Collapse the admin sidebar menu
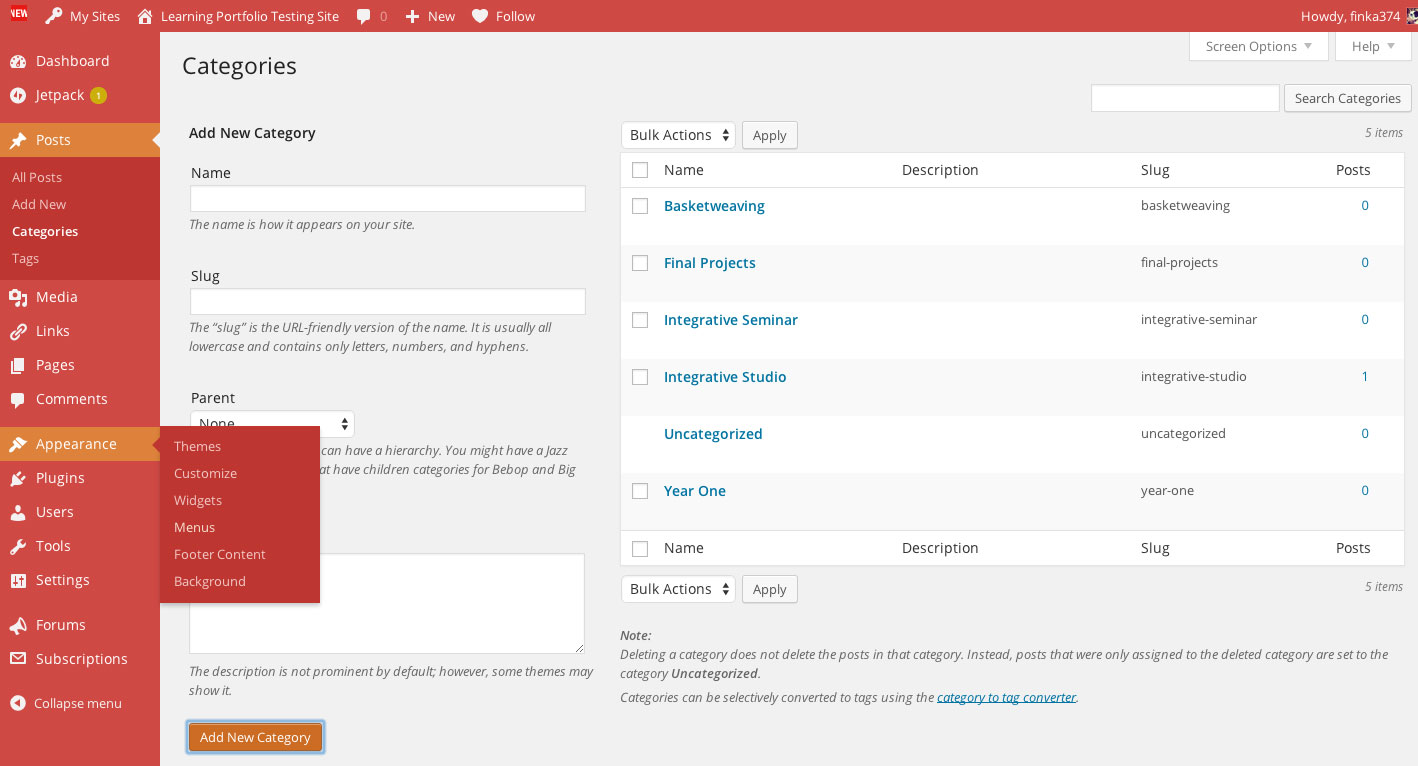This screenshot has height=766, width=1418. [x=66, y=703]
